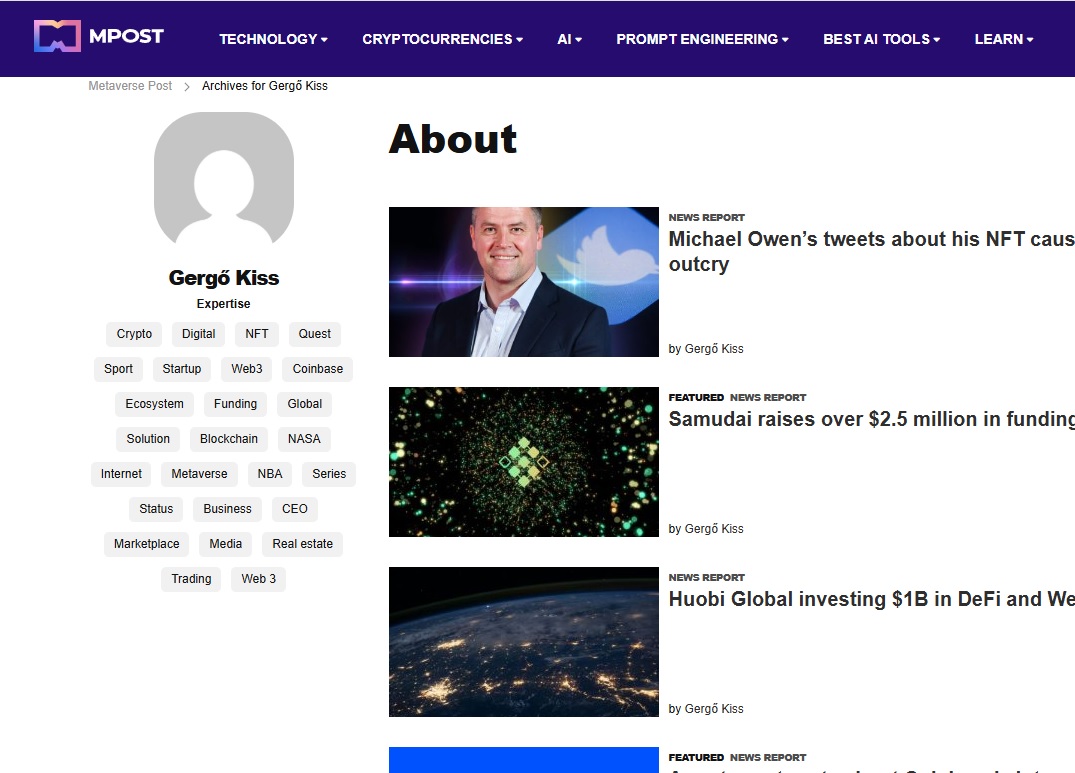
Task: Expand the AI navigation menu
Action: click(569, 39)
